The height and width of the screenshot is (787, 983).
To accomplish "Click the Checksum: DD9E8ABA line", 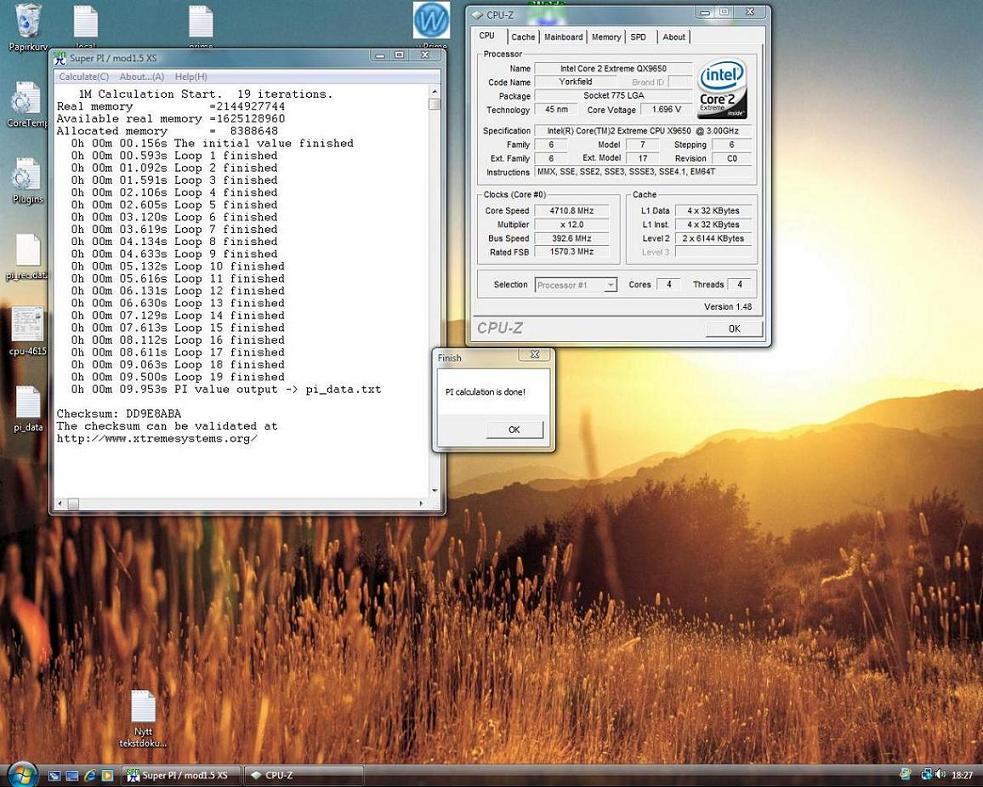I will point(119,414).
